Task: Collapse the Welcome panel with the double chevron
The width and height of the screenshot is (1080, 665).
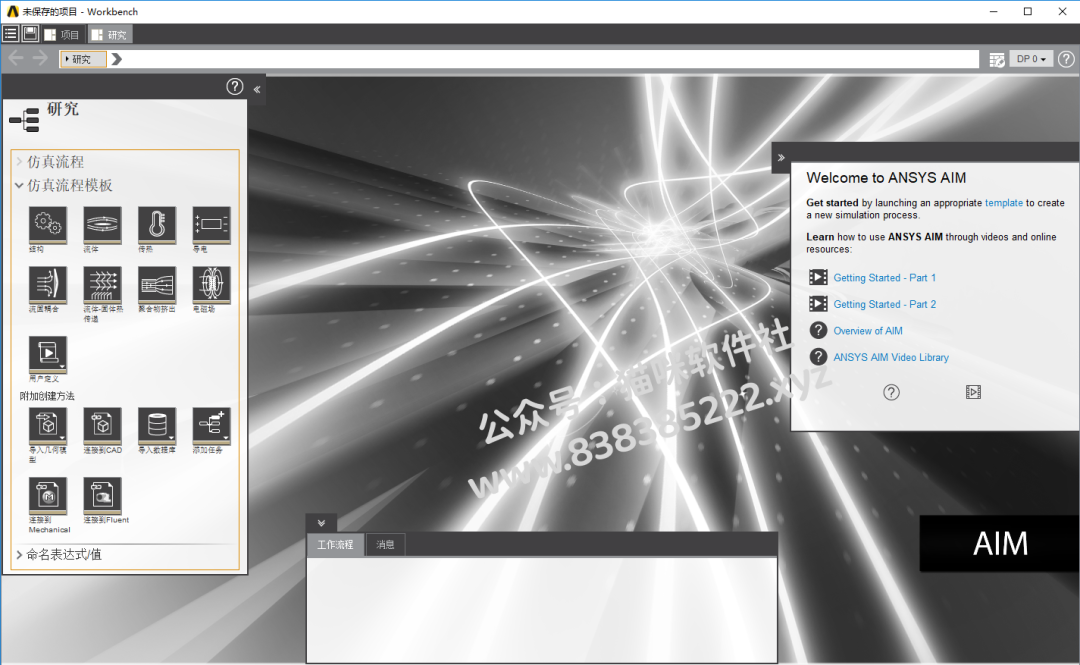Action: coord(781,158)
